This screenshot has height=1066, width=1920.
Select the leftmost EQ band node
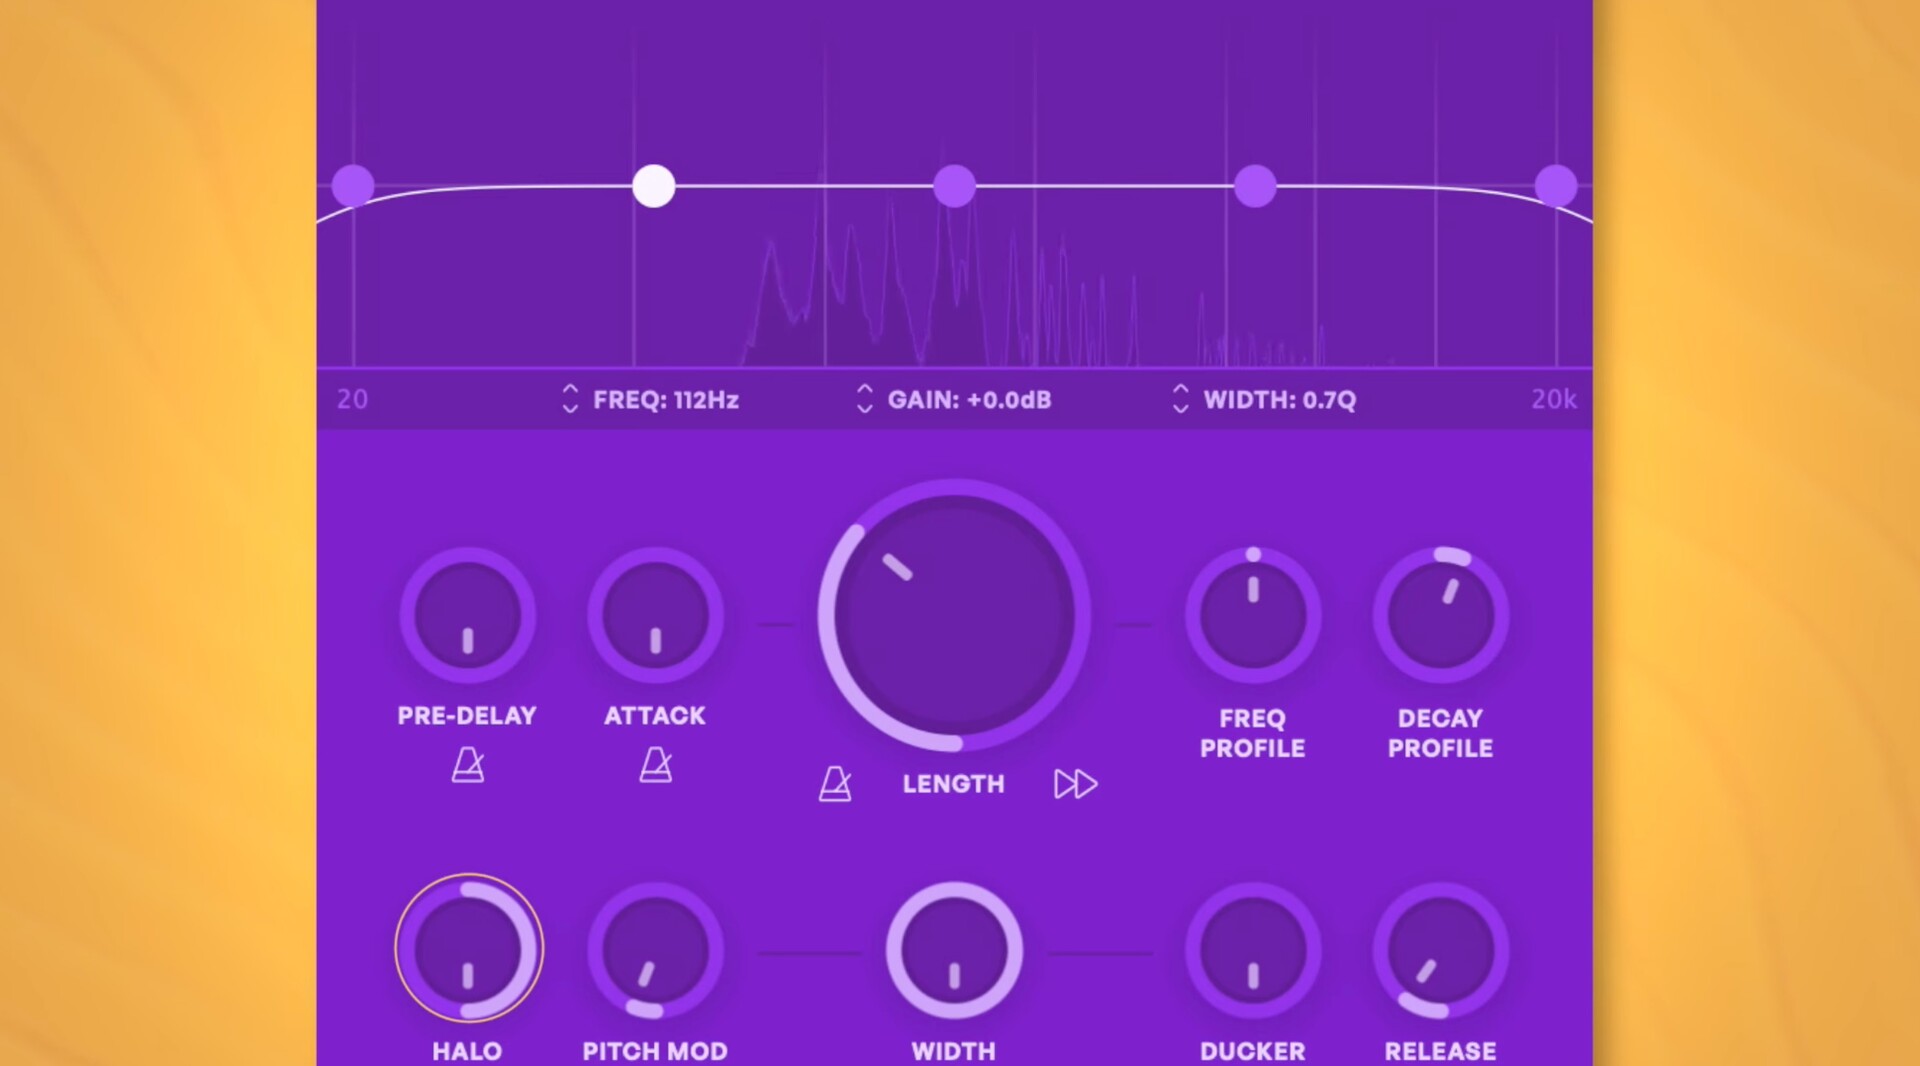353,186
